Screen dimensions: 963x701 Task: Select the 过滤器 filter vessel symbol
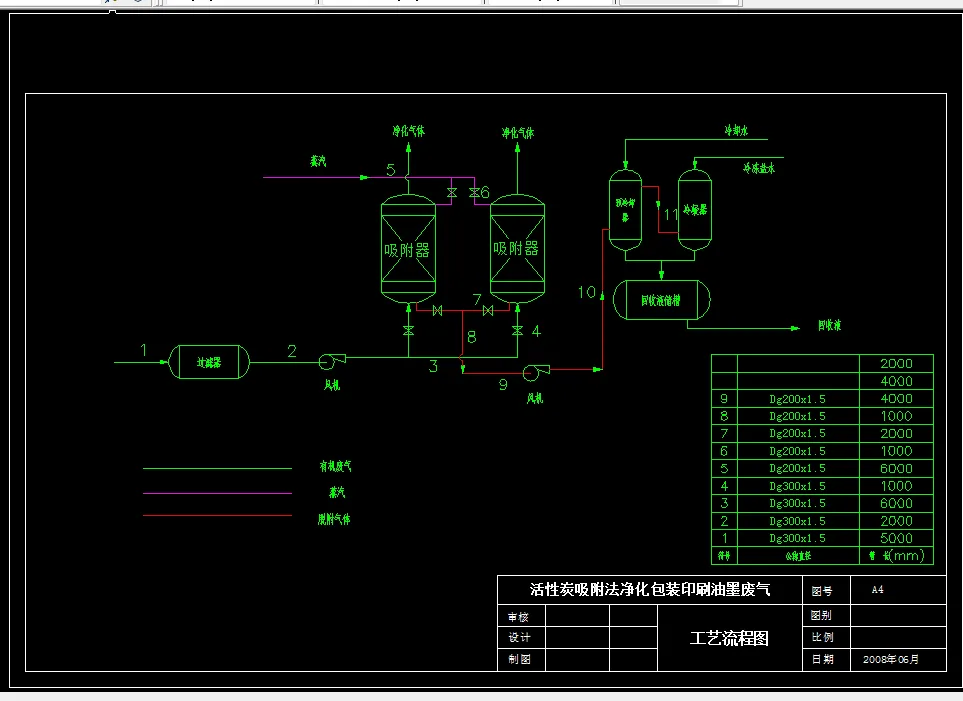click(209, 362)
